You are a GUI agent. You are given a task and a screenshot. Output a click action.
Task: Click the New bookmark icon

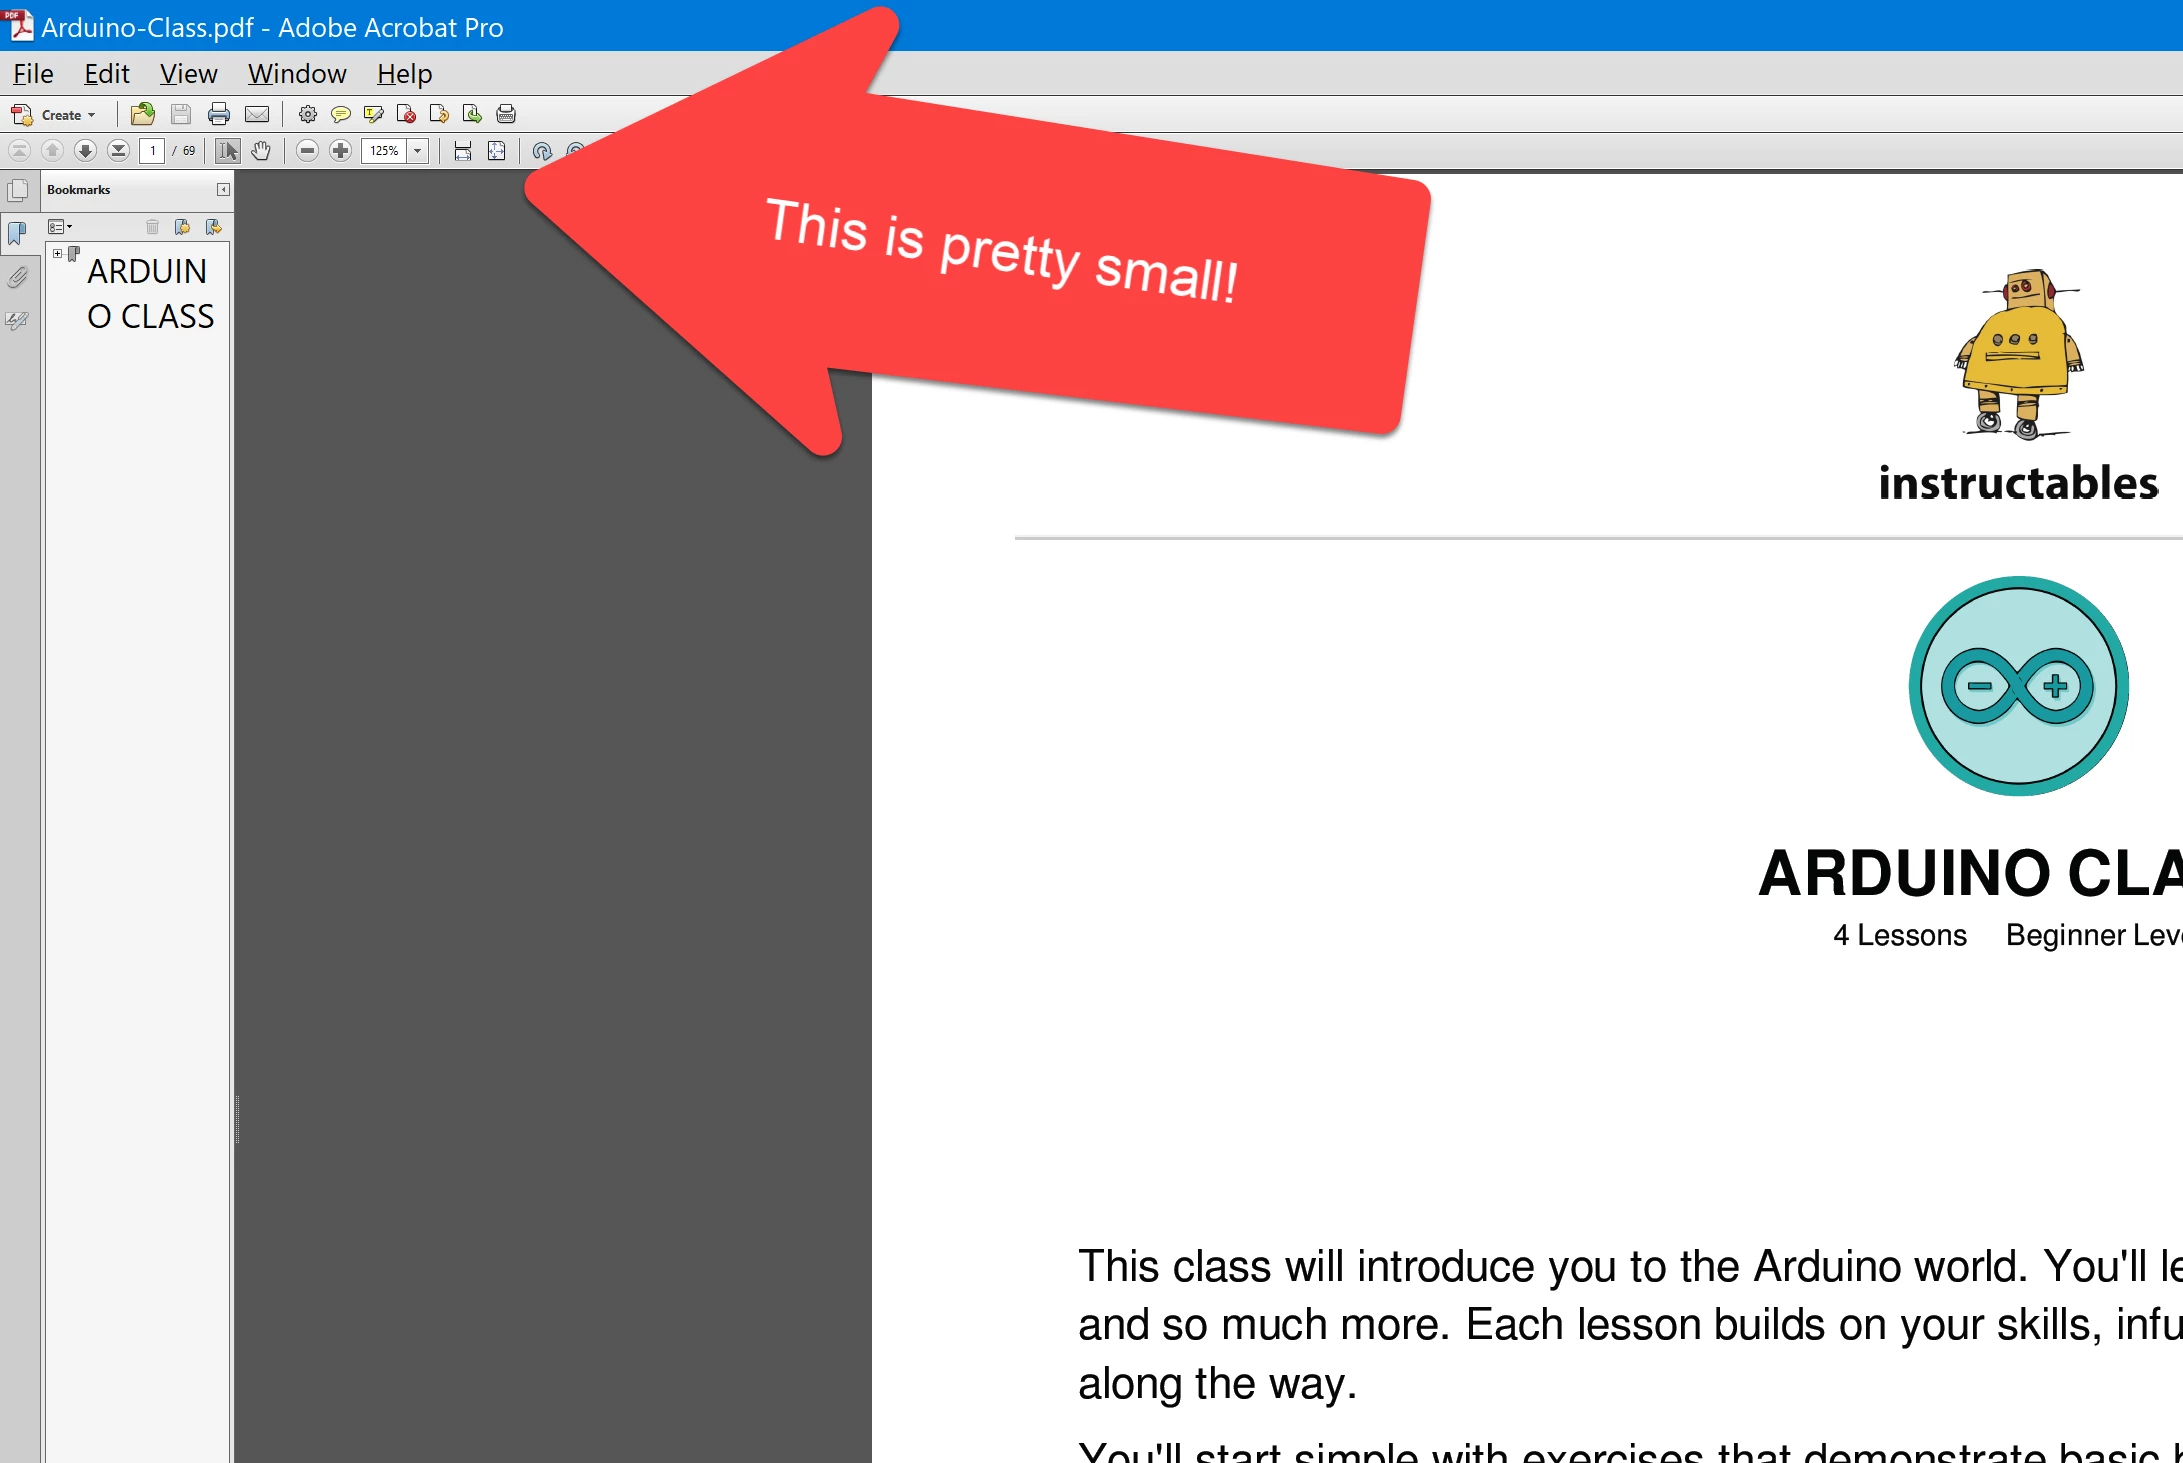pyautogui.click(x=182, y=227)
